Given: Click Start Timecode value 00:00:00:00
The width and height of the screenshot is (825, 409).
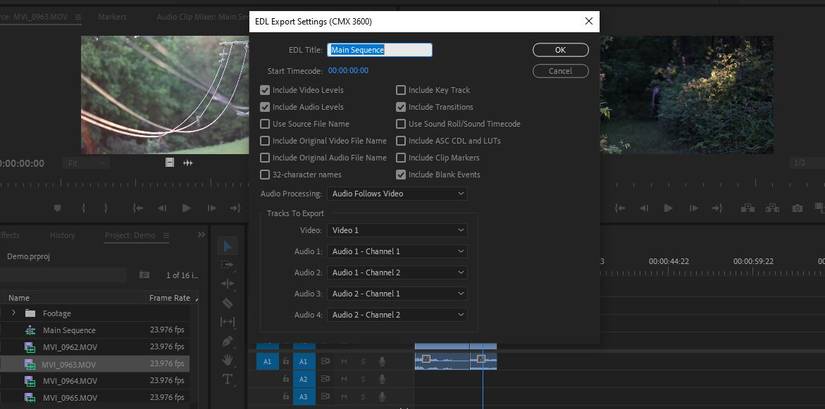Looking at the screenshot, I should [x=348, y=71].
